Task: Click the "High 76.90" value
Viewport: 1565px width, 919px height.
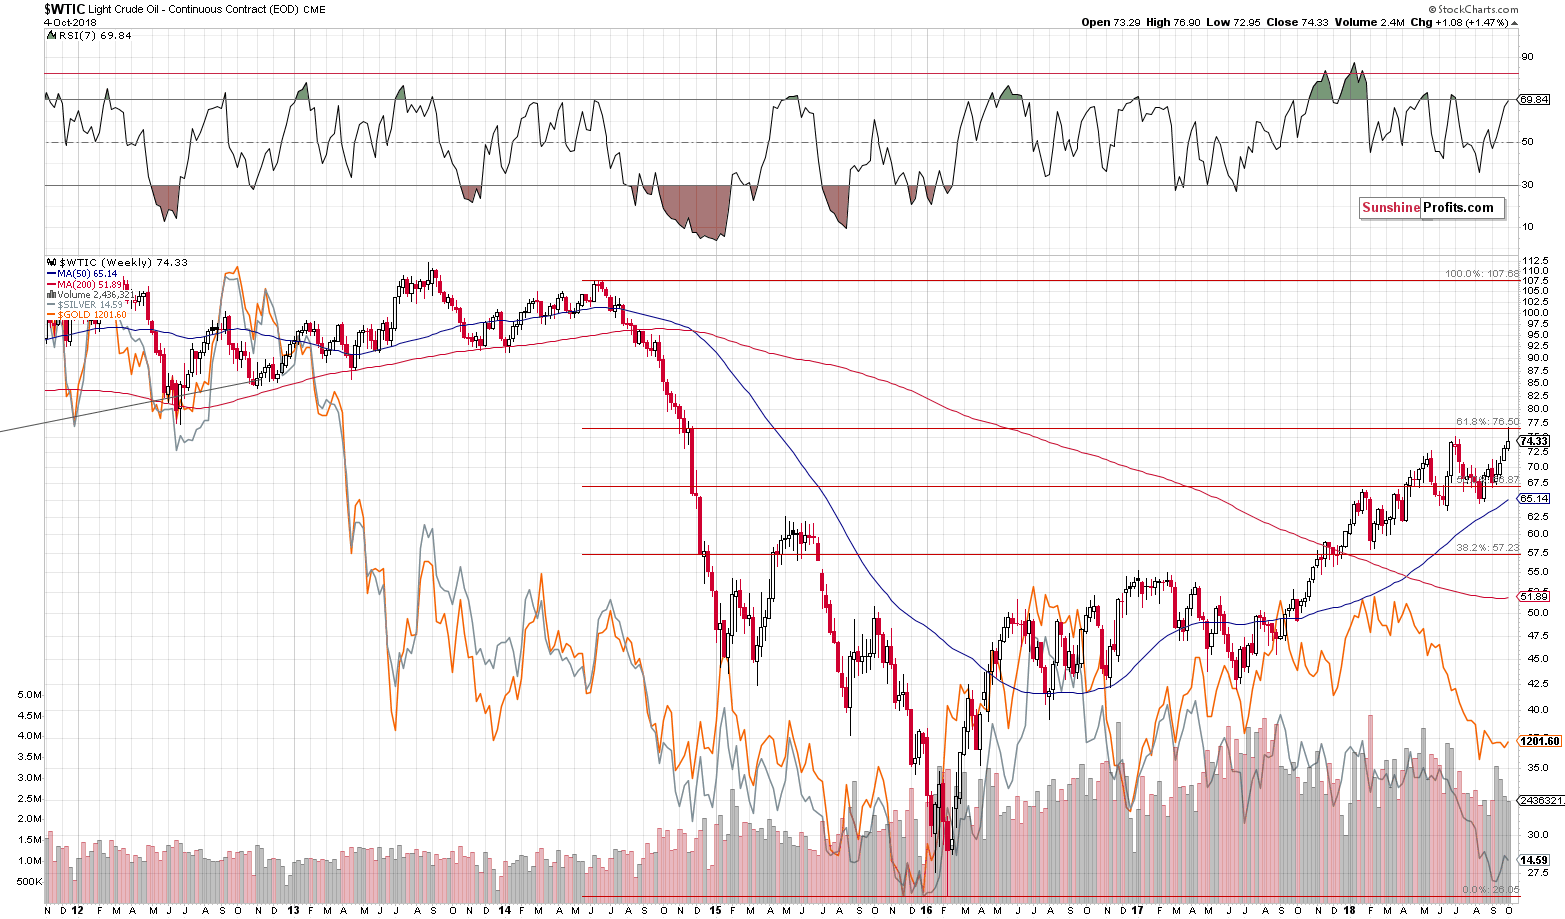Action: [x=1174, y=22]
